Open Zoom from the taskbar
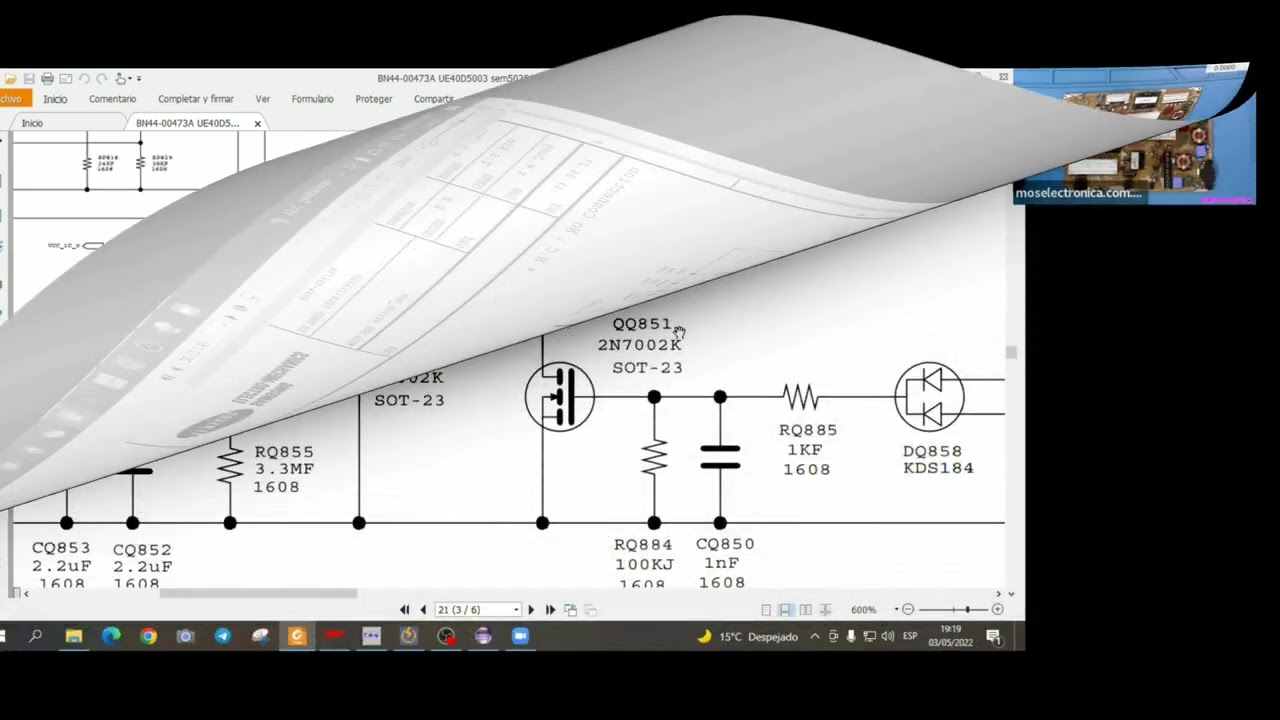This screenshot has width=1280, height=720. click(520, 636)
